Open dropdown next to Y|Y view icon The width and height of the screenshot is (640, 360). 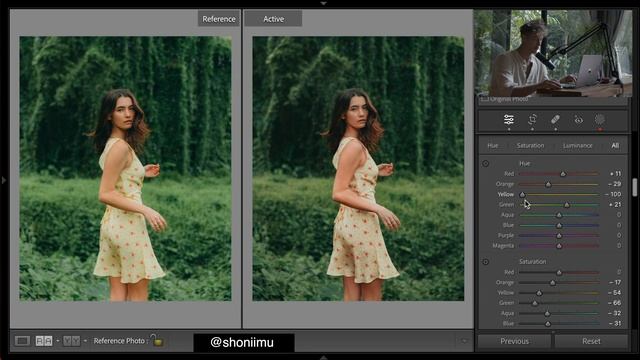(x=85, y=340)
